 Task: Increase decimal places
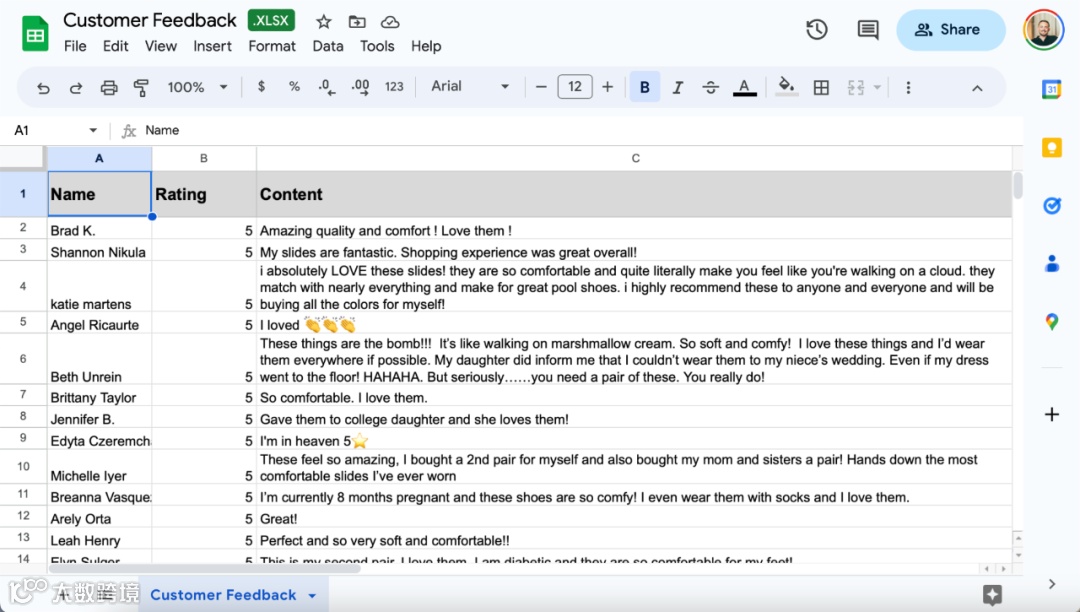pyautogui.click(x=360, y=87)
